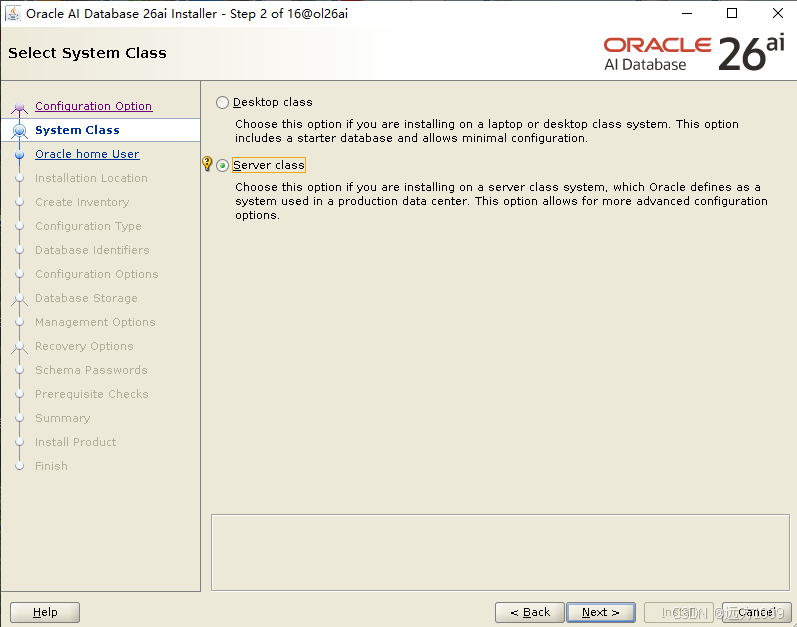This screenshot has width=797, height=627.
Task: Click the Database Storage step marker icon
Action: (19, 299)
